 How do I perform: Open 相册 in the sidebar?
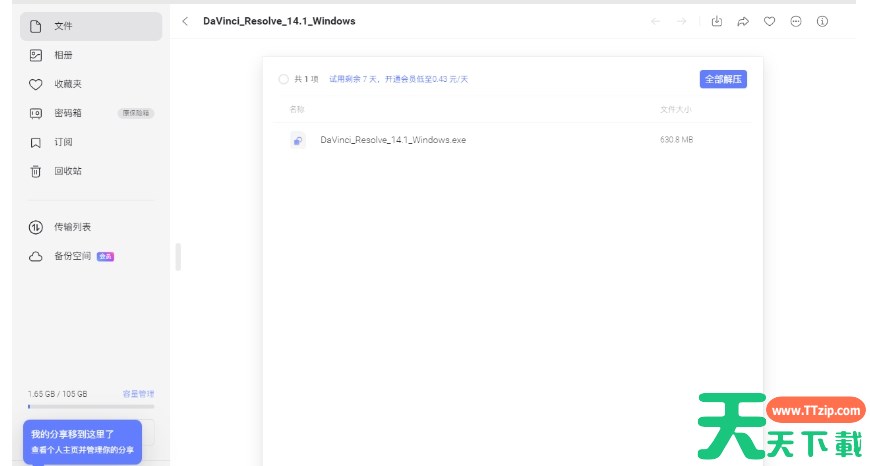(63, 55)
